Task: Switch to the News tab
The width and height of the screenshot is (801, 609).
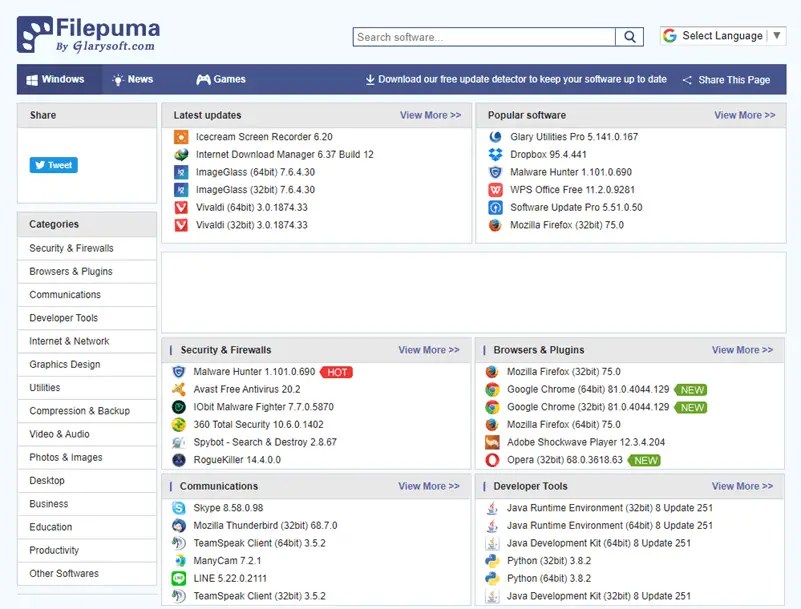Action: [x=133, y=79]
